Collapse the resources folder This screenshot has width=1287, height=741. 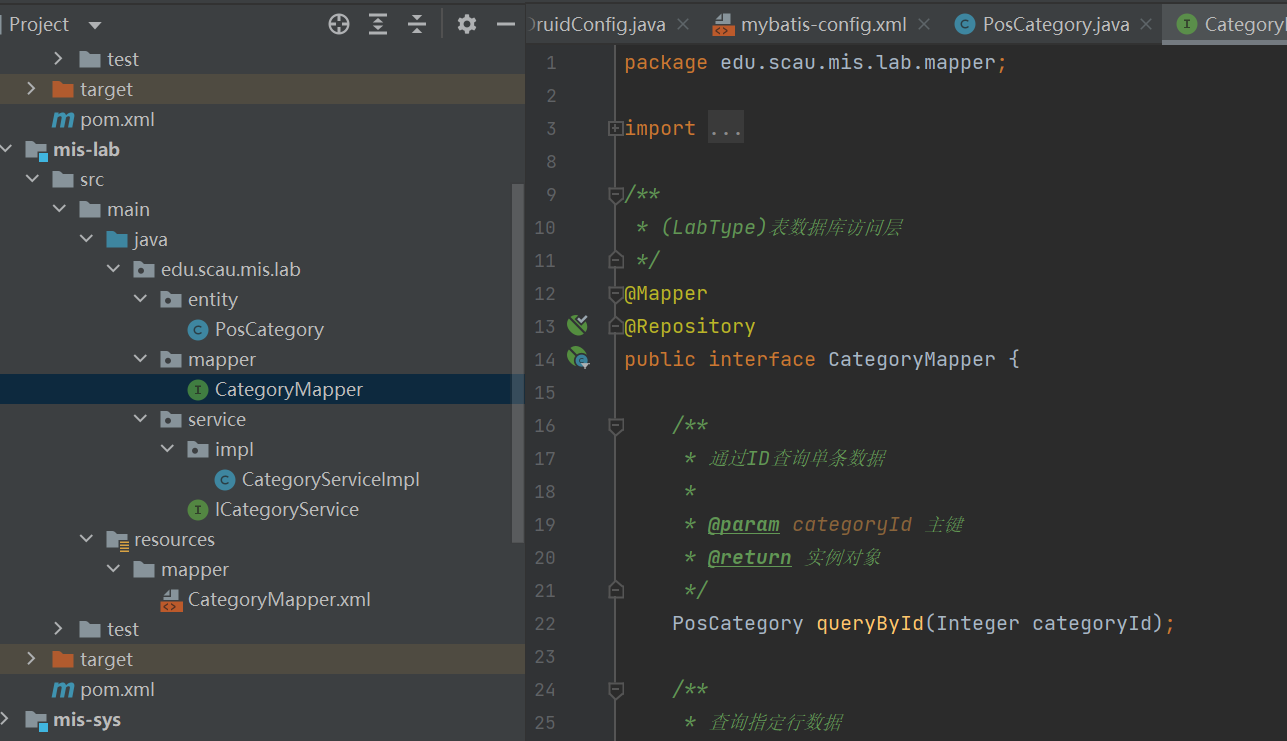point(86,539)
